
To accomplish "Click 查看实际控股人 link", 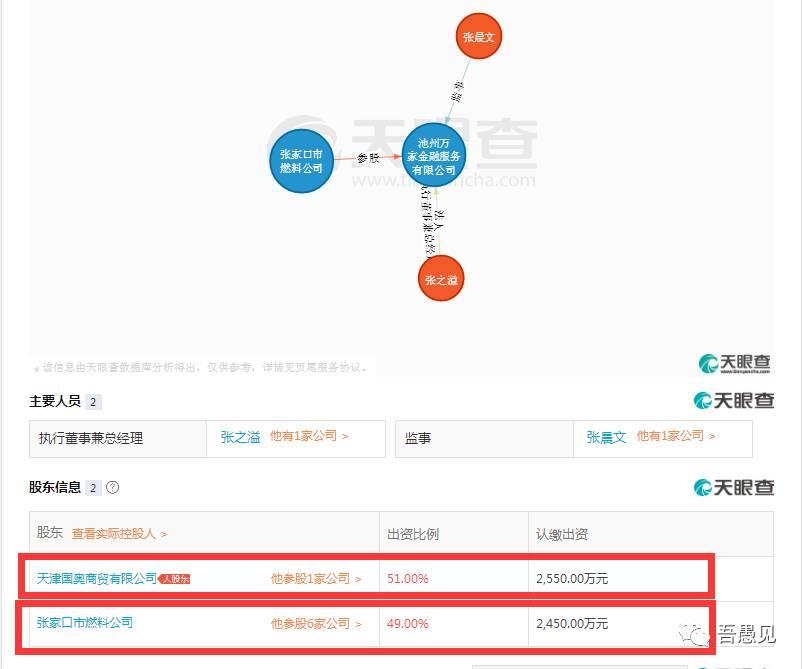I will 119,533.
